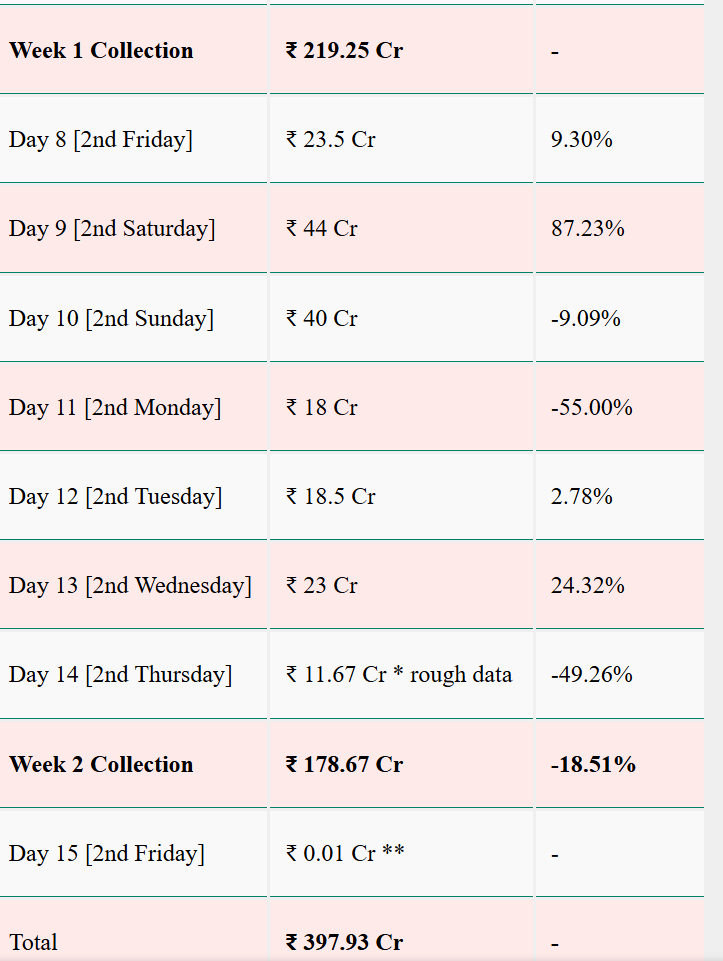This screenshot has width=723, height=961.
Task: Click the Week 2 Collection row label
Action: (x=101, y=765)
